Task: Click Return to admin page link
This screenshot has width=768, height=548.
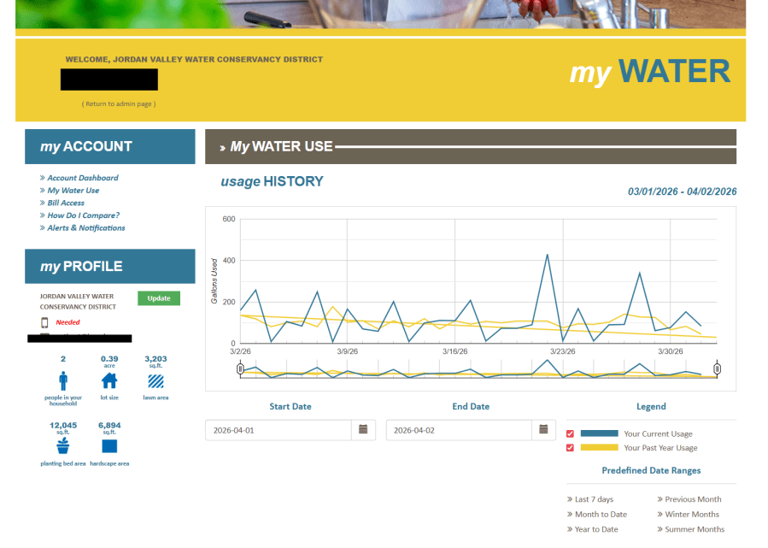Action: 119,104
